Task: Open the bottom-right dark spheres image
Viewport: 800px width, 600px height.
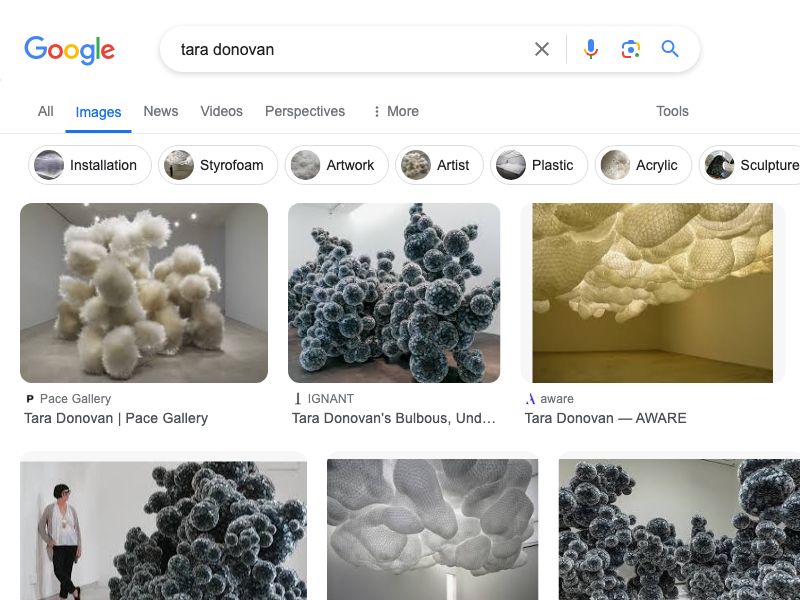Action: (x=679, y=530)
